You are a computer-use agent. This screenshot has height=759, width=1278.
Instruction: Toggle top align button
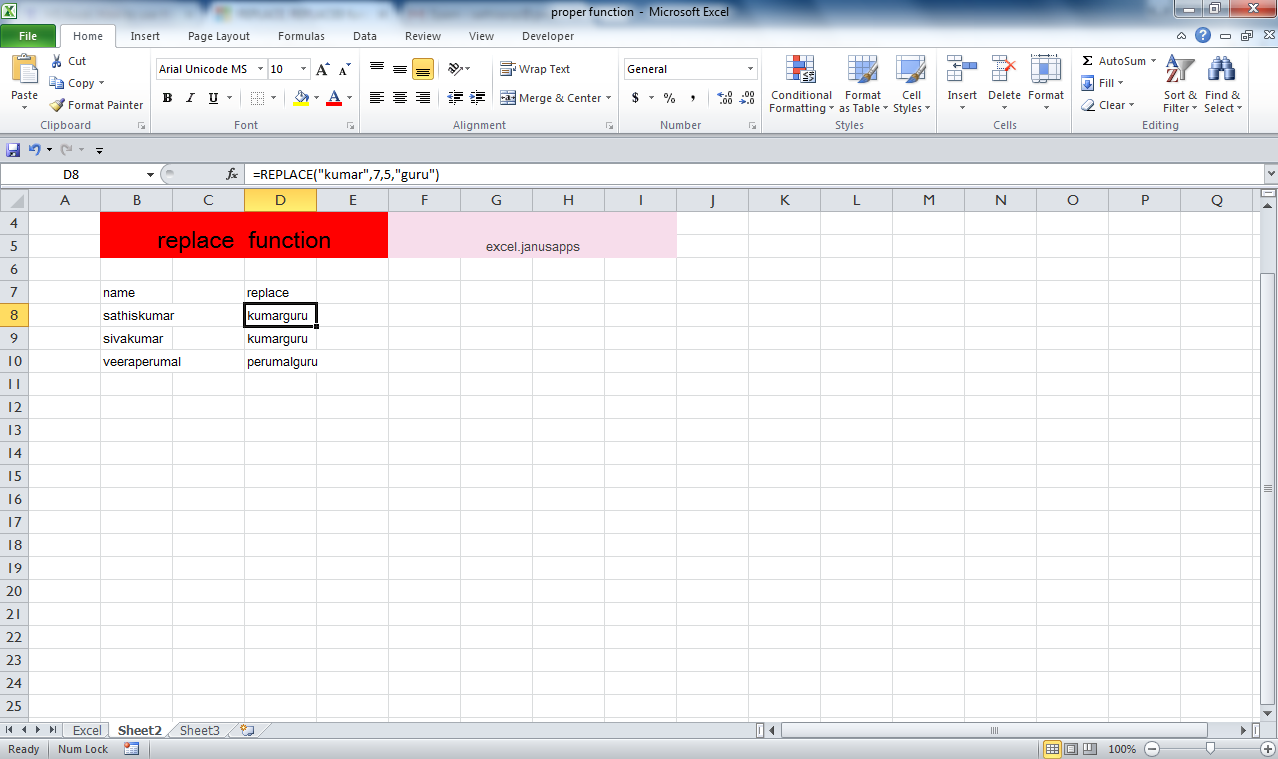coord(377,69)
